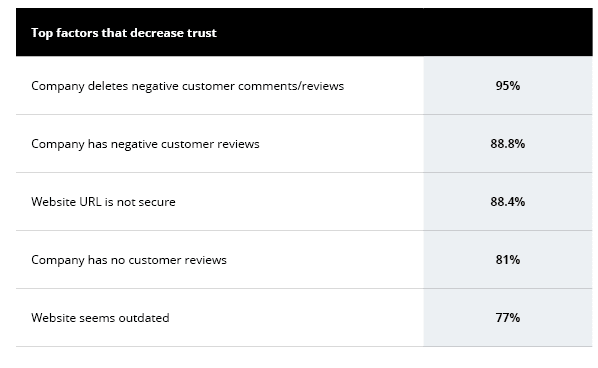Image resolution: width=598 pixels, height=368 pixels.
Task: Click the black header area above percentages
Action: coord(508,32)
